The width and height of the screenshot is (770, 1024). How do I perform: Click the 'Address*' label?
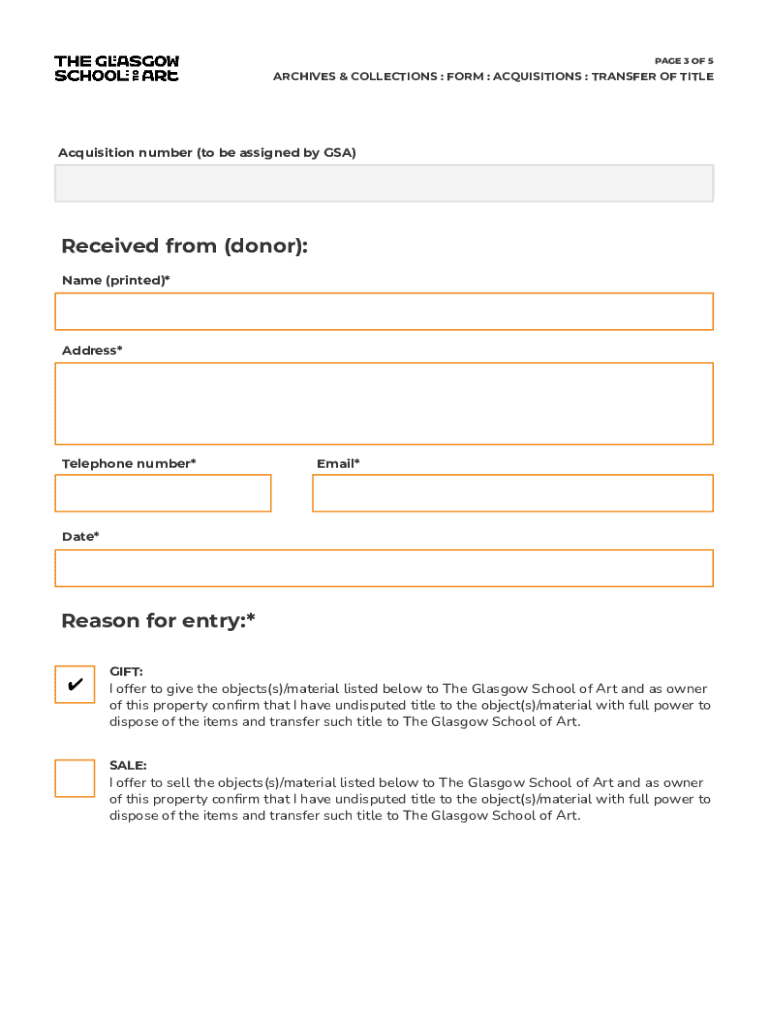[x=92, y=351]
